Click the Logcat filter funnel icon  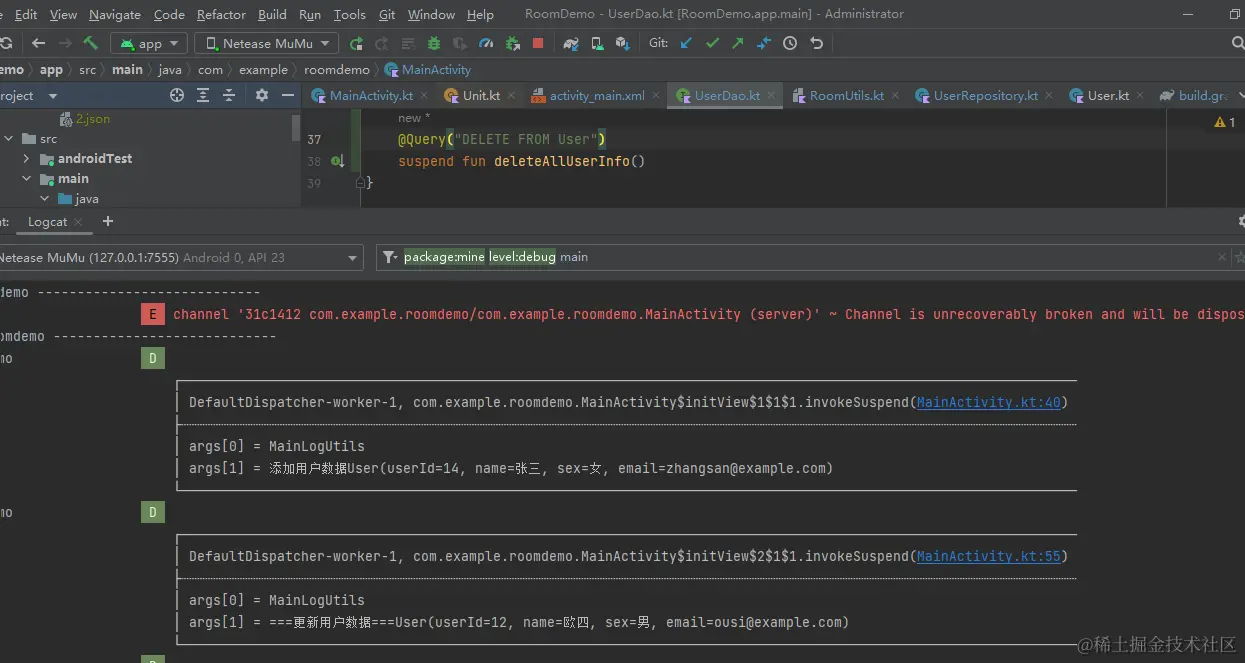click(390, 257)
